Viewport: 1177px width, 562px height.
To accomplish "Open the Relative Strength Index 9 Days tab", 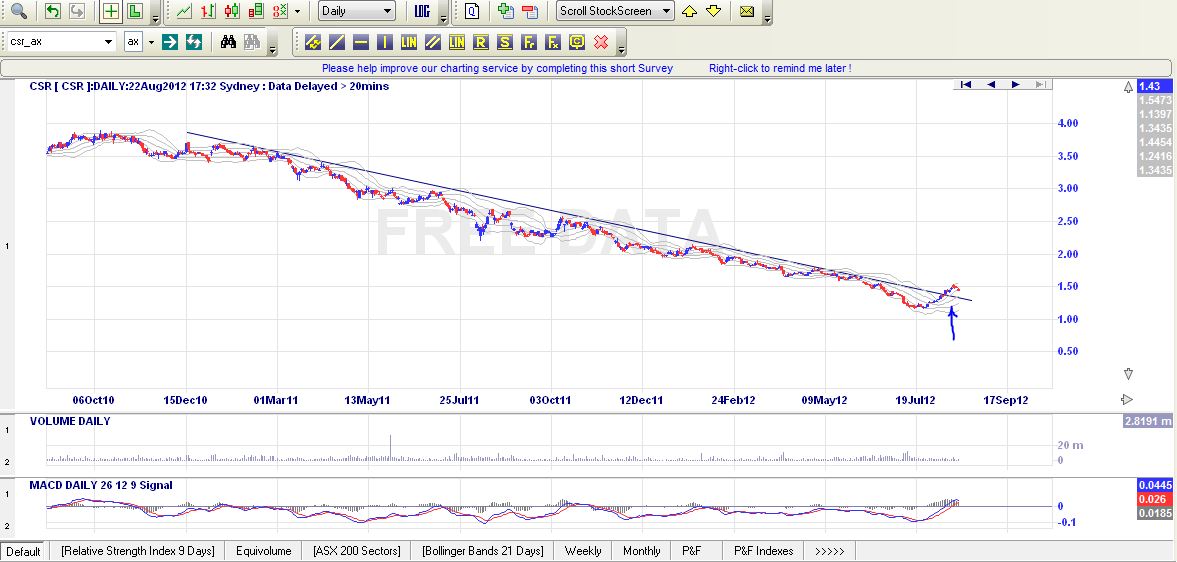I will point(137,551).
